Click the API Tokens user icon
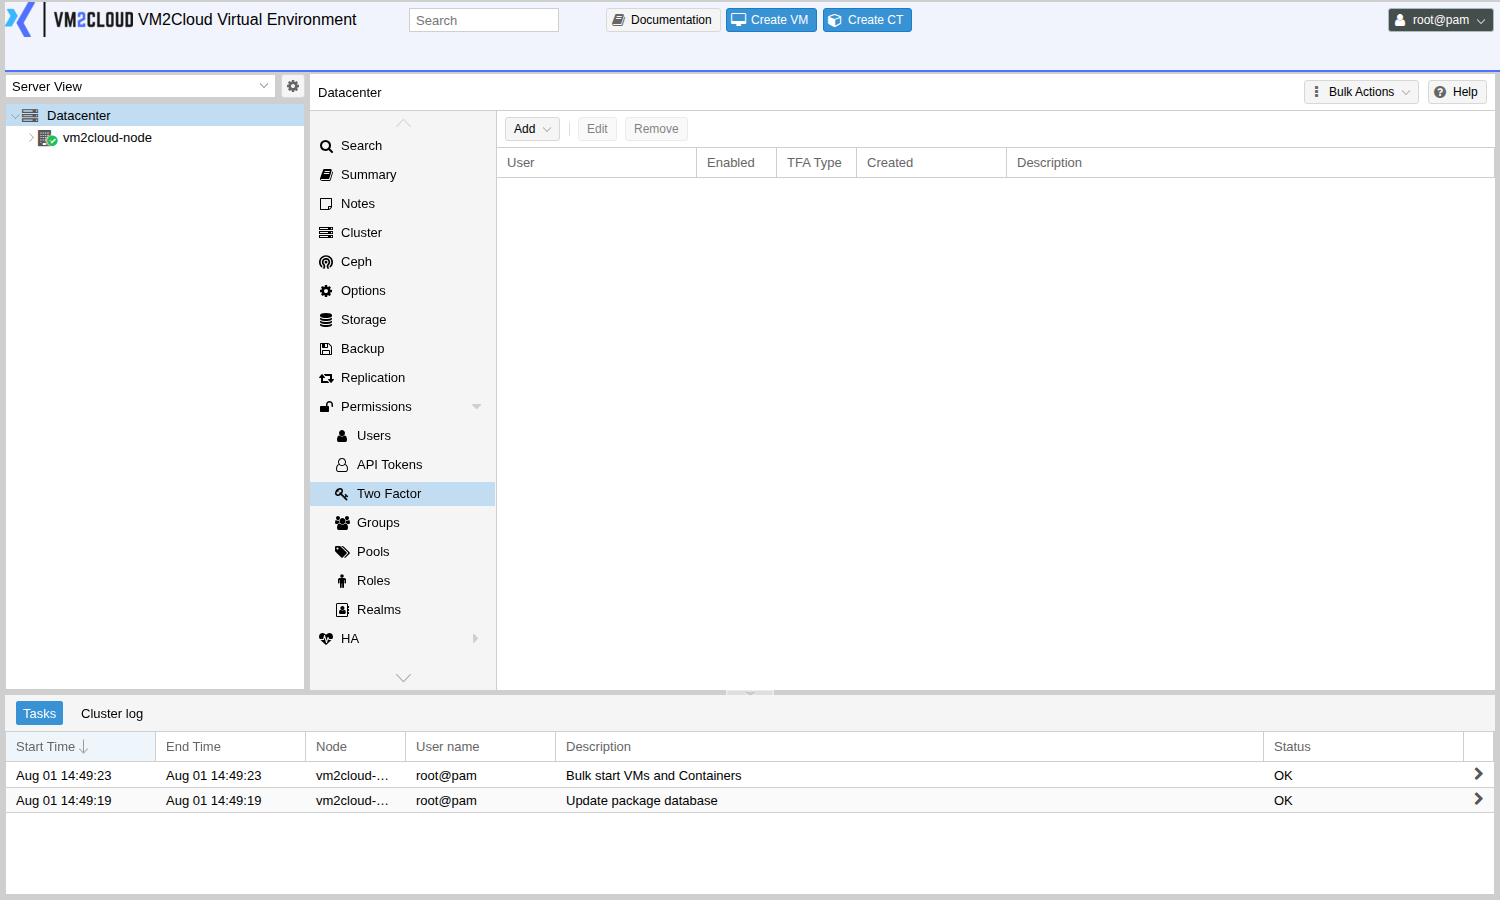Viewport: 1500px width, 900px height. click(x=342, y=465)
